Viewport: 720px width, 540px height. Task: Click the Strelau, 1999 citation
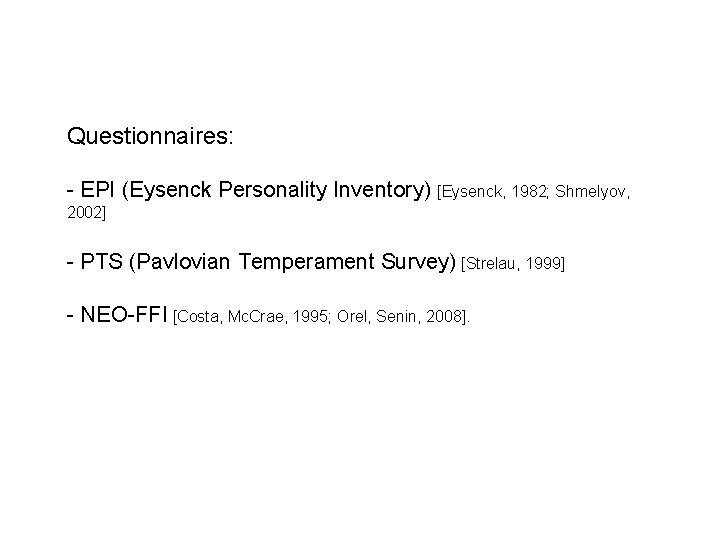pyautogui.click(x=513, y=264)
